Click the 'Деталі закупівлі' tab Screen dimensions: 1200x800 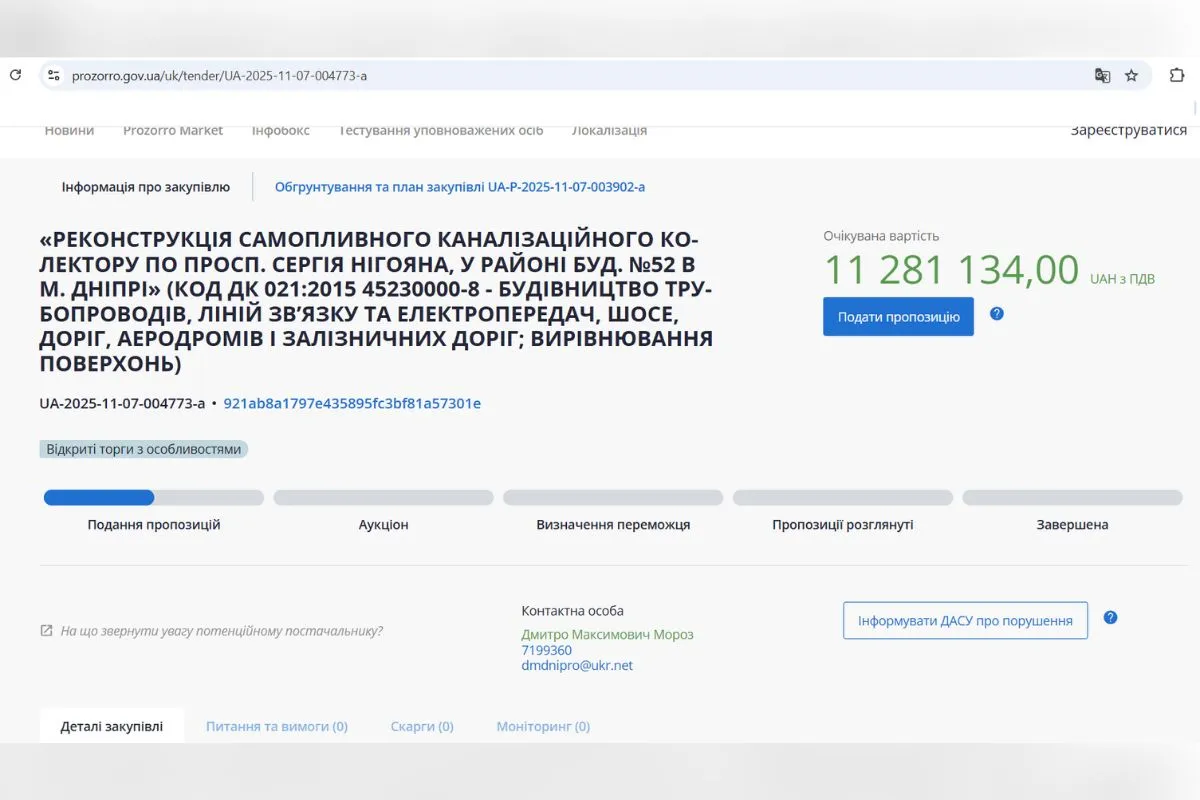111,725
